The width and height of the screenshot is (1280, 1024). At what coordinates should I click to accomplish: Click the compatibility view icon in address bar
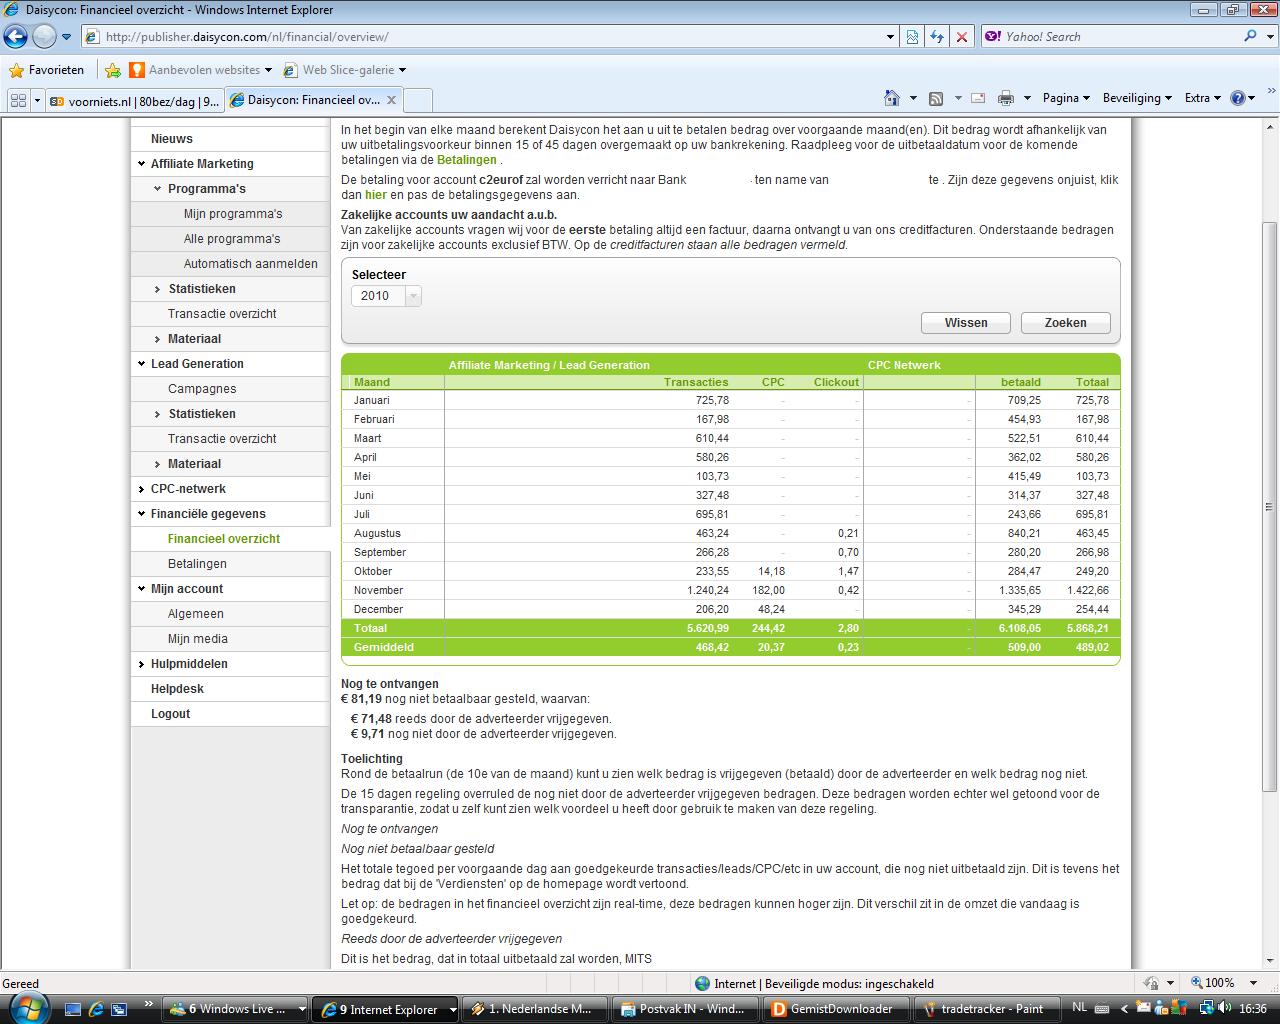912,37
